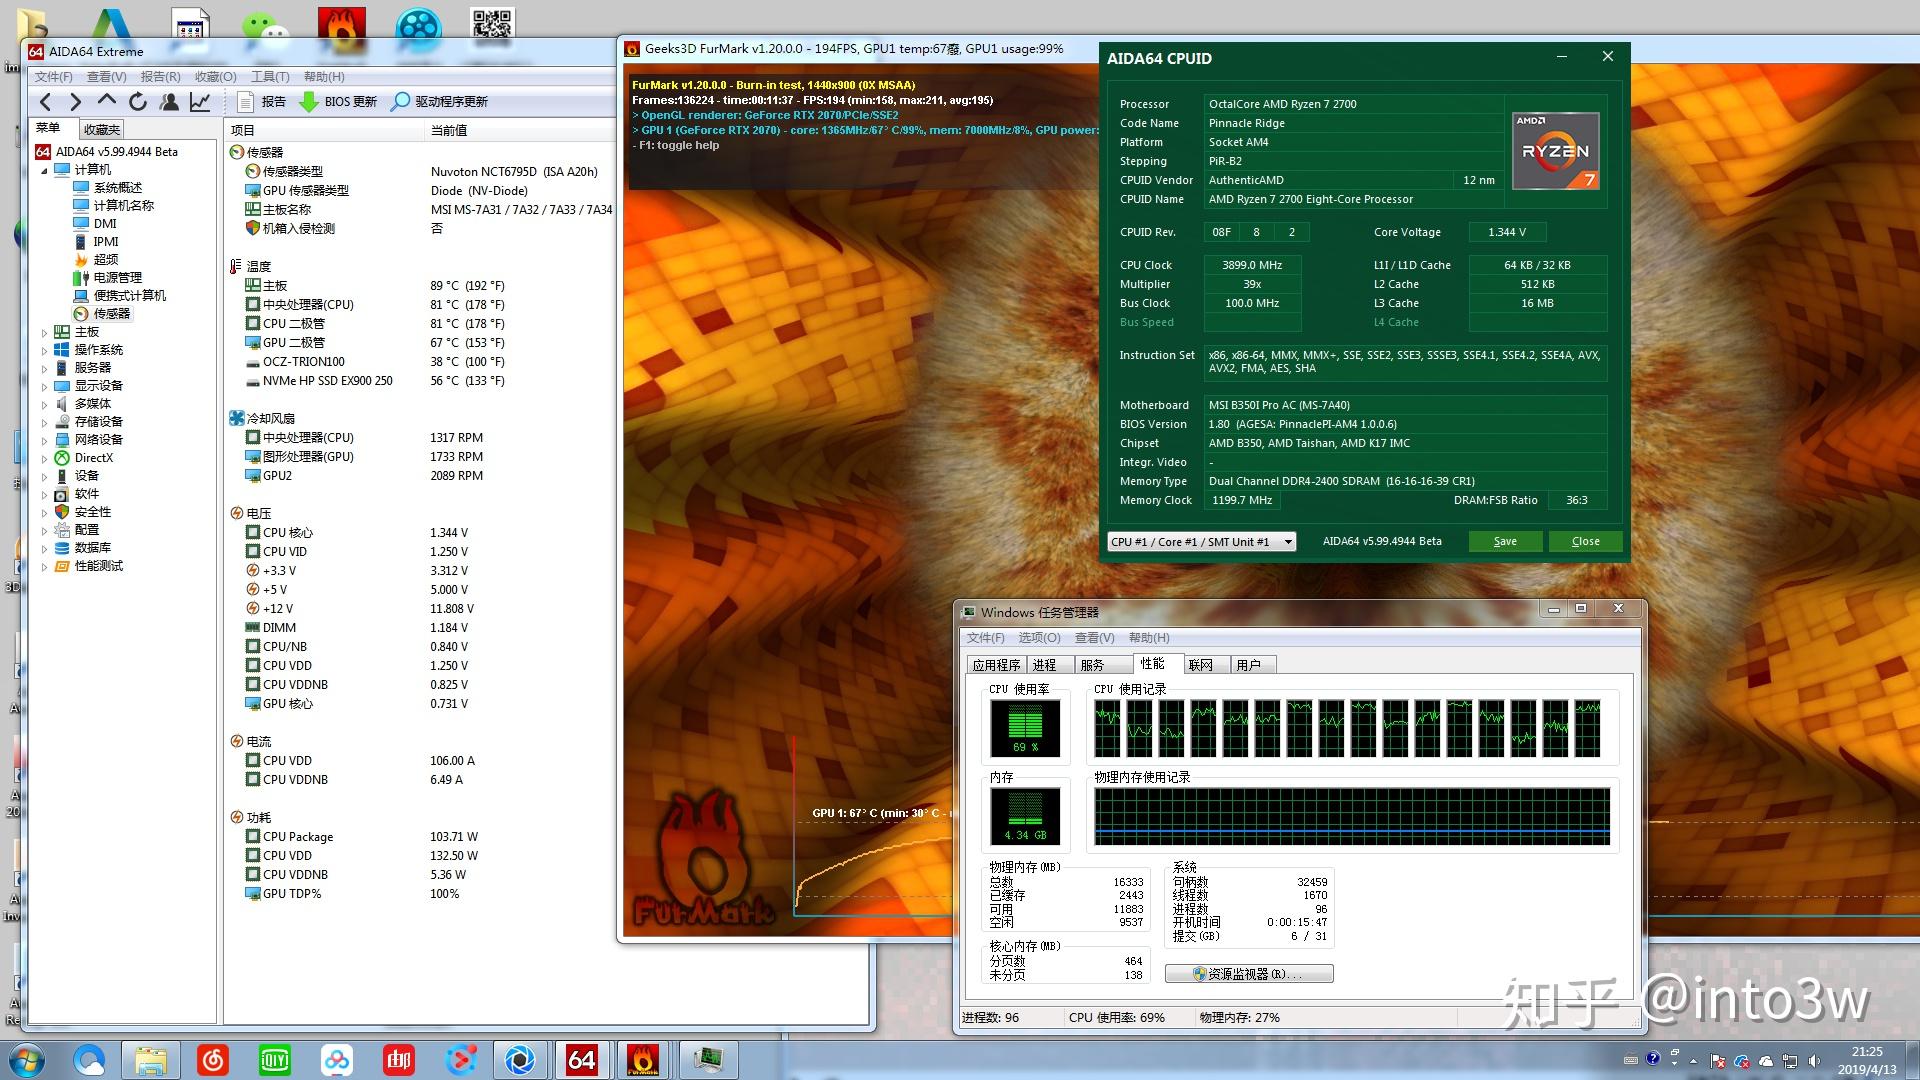Click the Ryzen 7 logo in CPUID
This screenshot has width=1920, height=1080.
tap(1555, 151)
